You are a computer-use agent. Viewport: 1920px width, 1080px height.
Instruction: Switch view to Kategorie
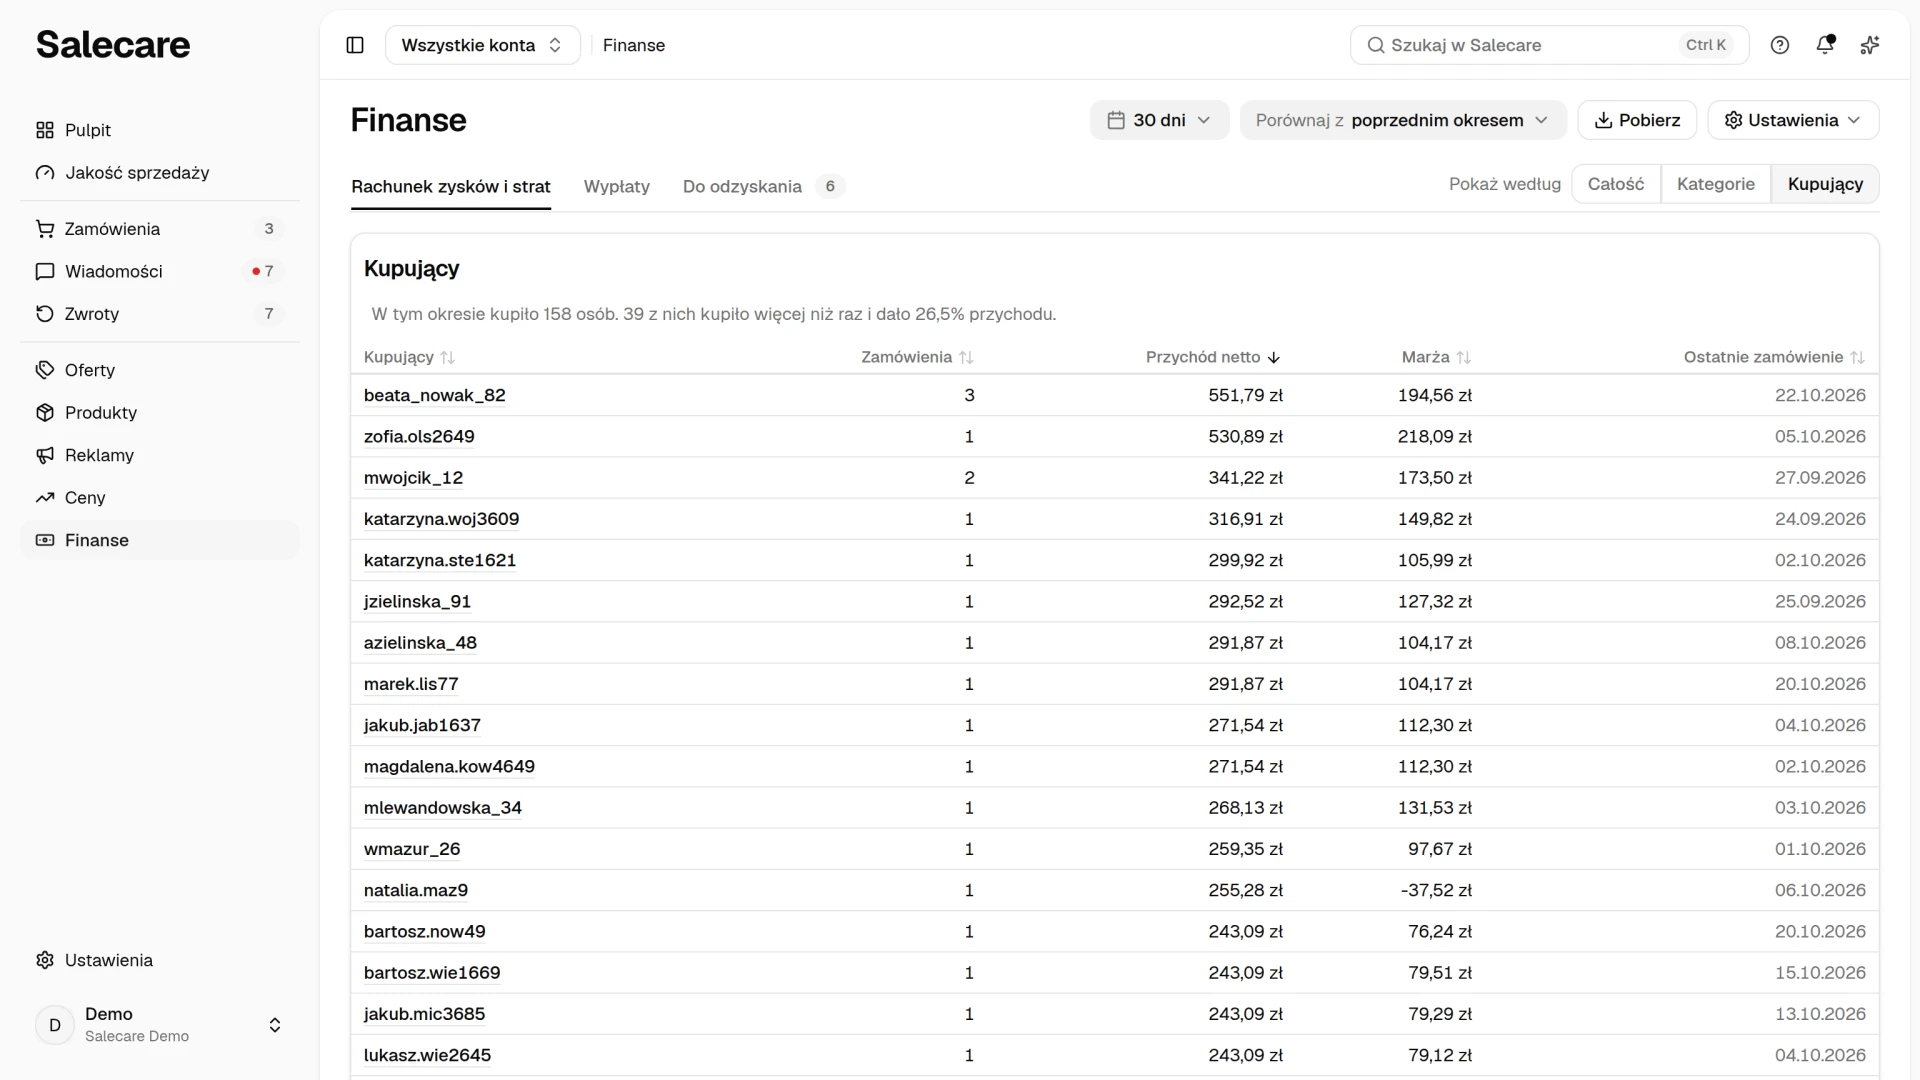pyautogui.click(x=1716, y=184)
